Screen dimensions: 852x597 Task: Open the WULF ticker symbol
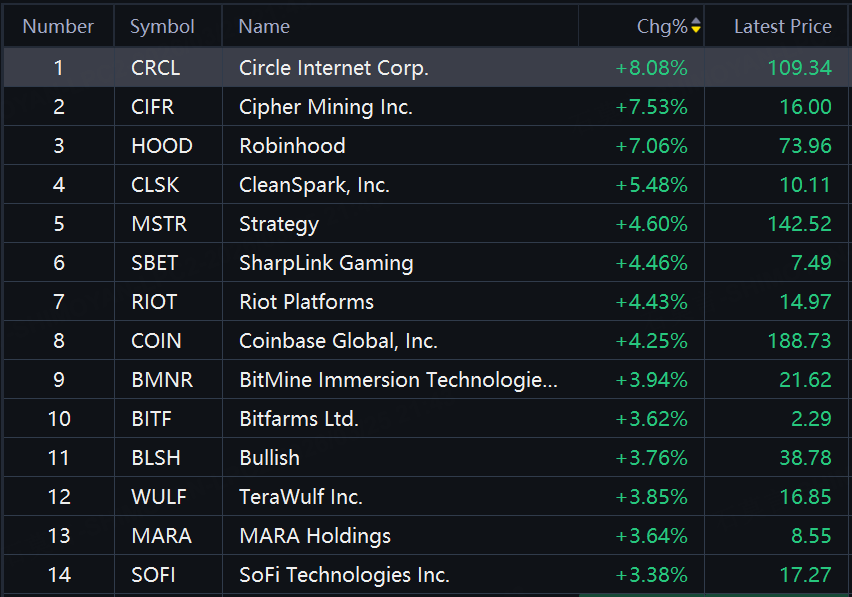coord(158,497)
